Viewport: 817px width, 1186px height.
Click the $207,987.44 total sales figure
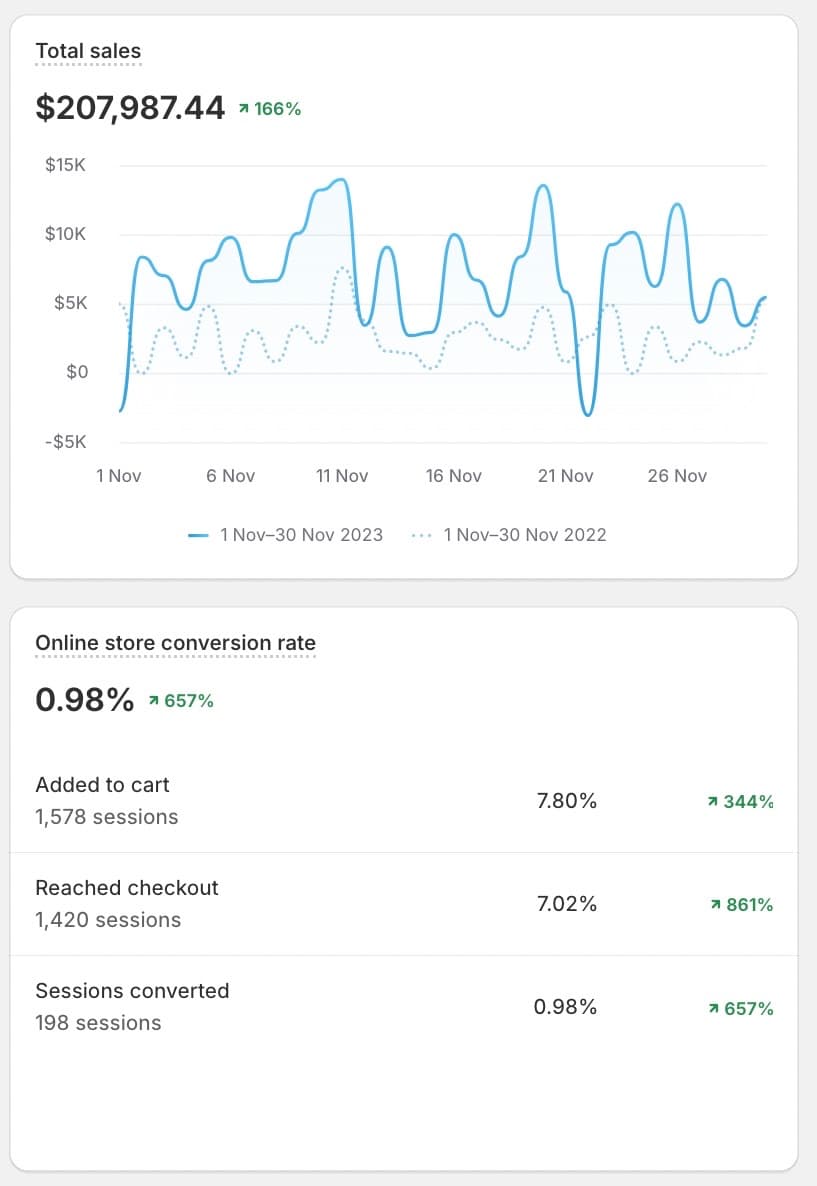pyautogui.click(x=130, y=107)
